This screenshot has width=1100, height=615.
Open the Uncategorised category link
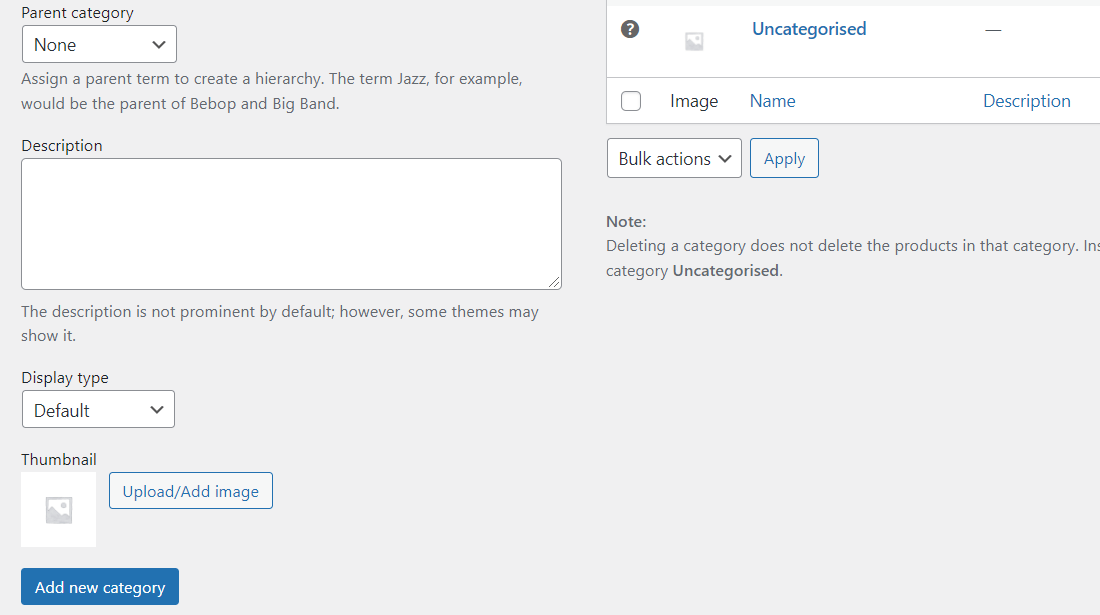tap(809, 29)
